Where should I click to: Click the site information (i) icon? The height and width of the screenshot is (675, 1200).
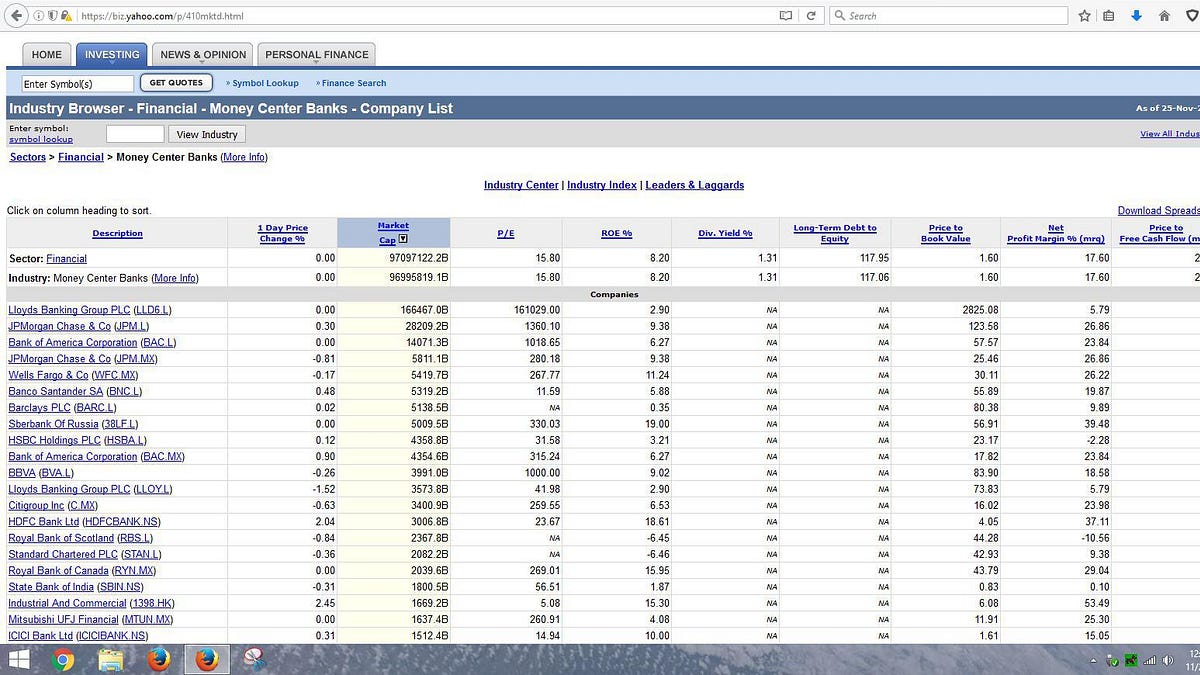click(39, 16)
